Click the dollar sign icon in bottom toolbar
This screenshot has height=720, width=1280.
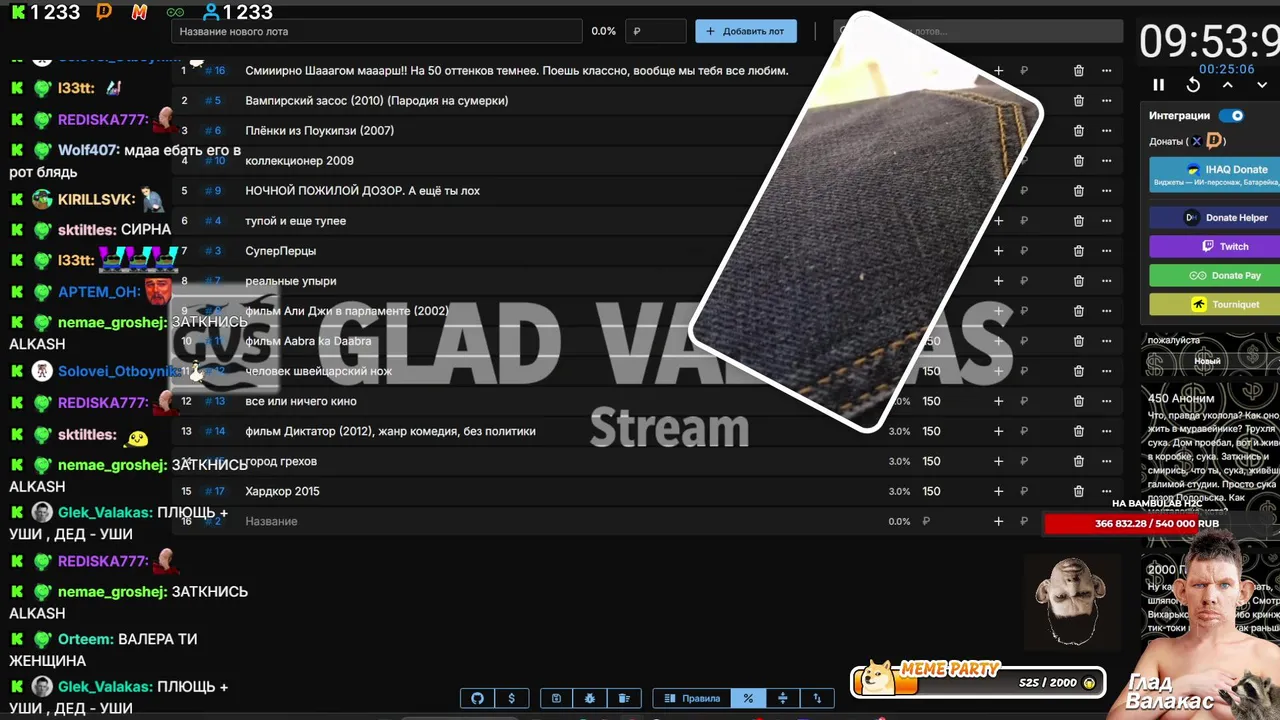512,698
